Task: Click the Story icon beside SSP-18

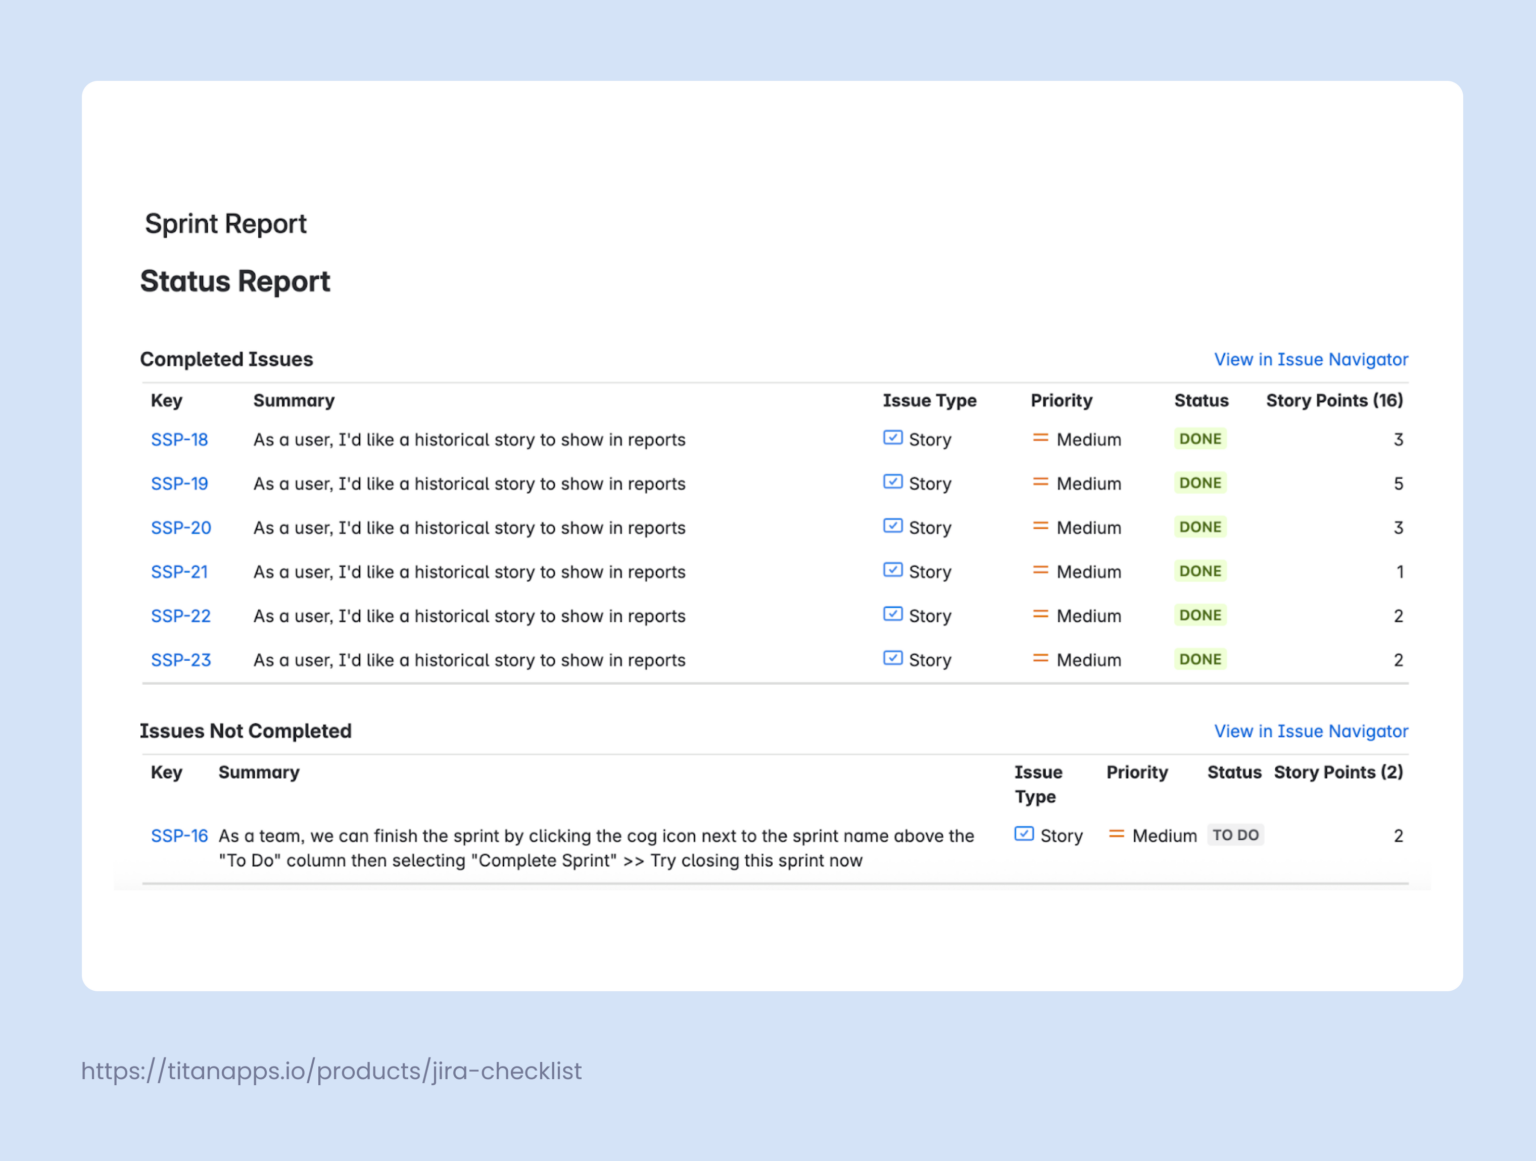Action: click(892, 438)
